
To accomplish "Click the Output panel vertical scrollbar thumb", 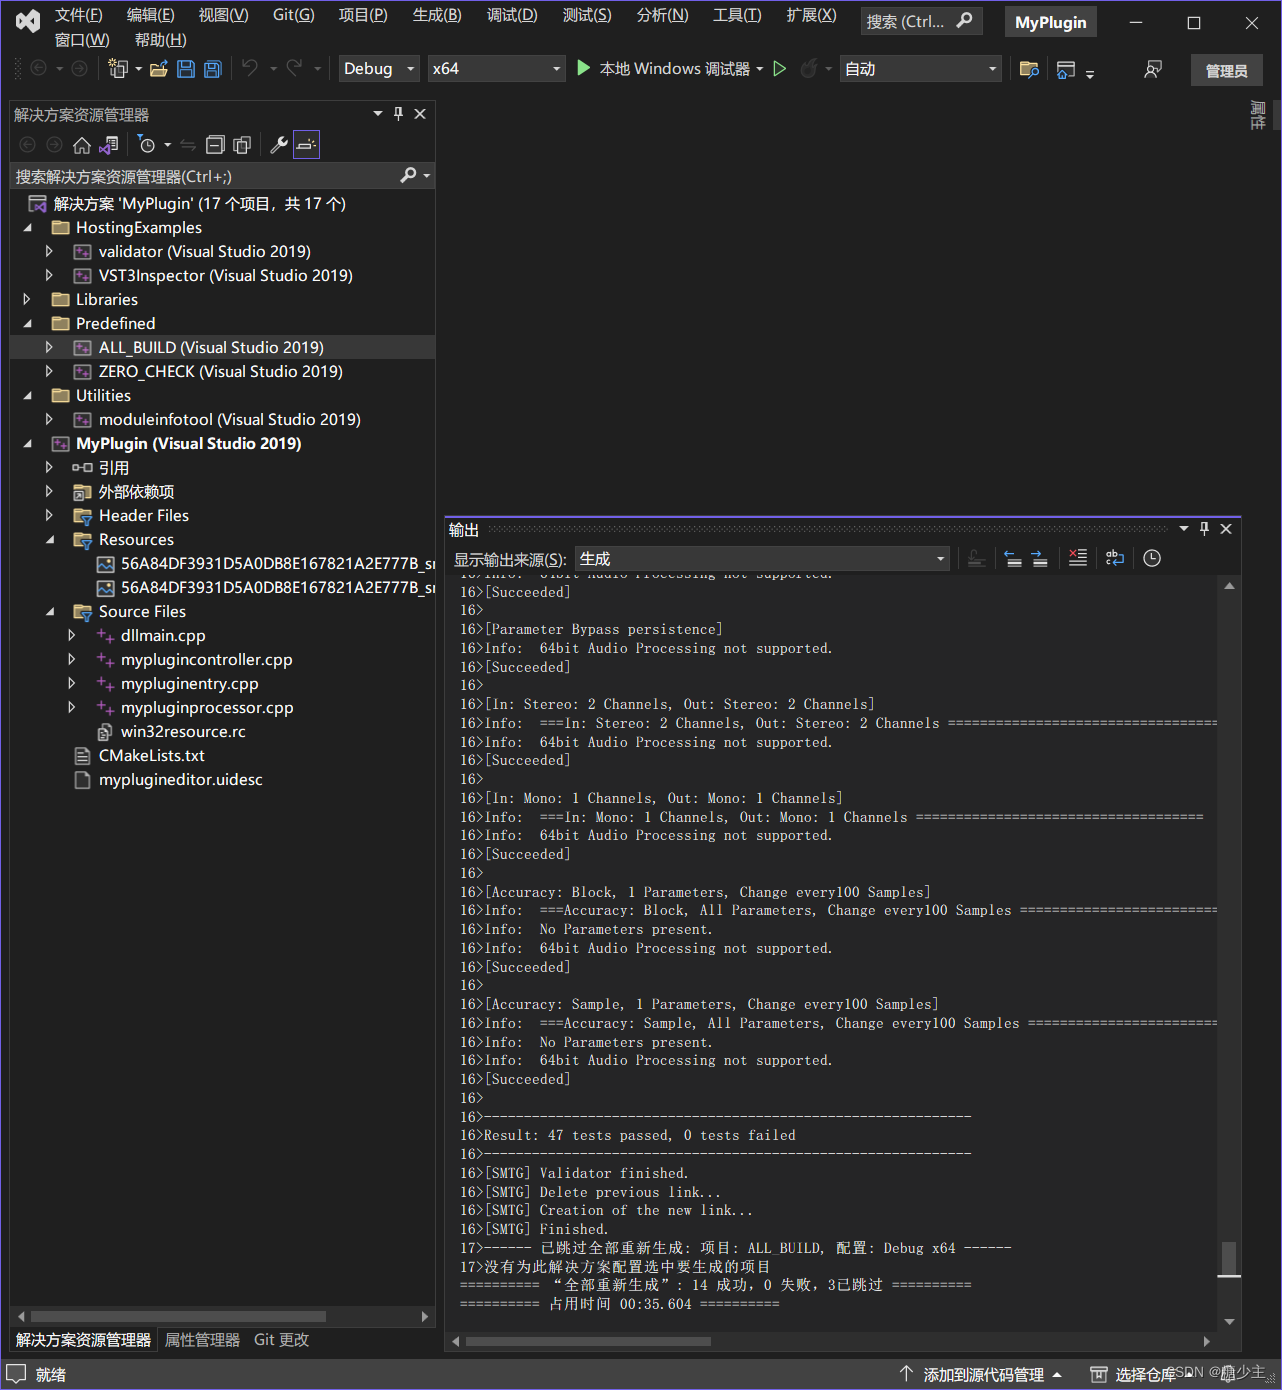I will tap(1229, 1259).
